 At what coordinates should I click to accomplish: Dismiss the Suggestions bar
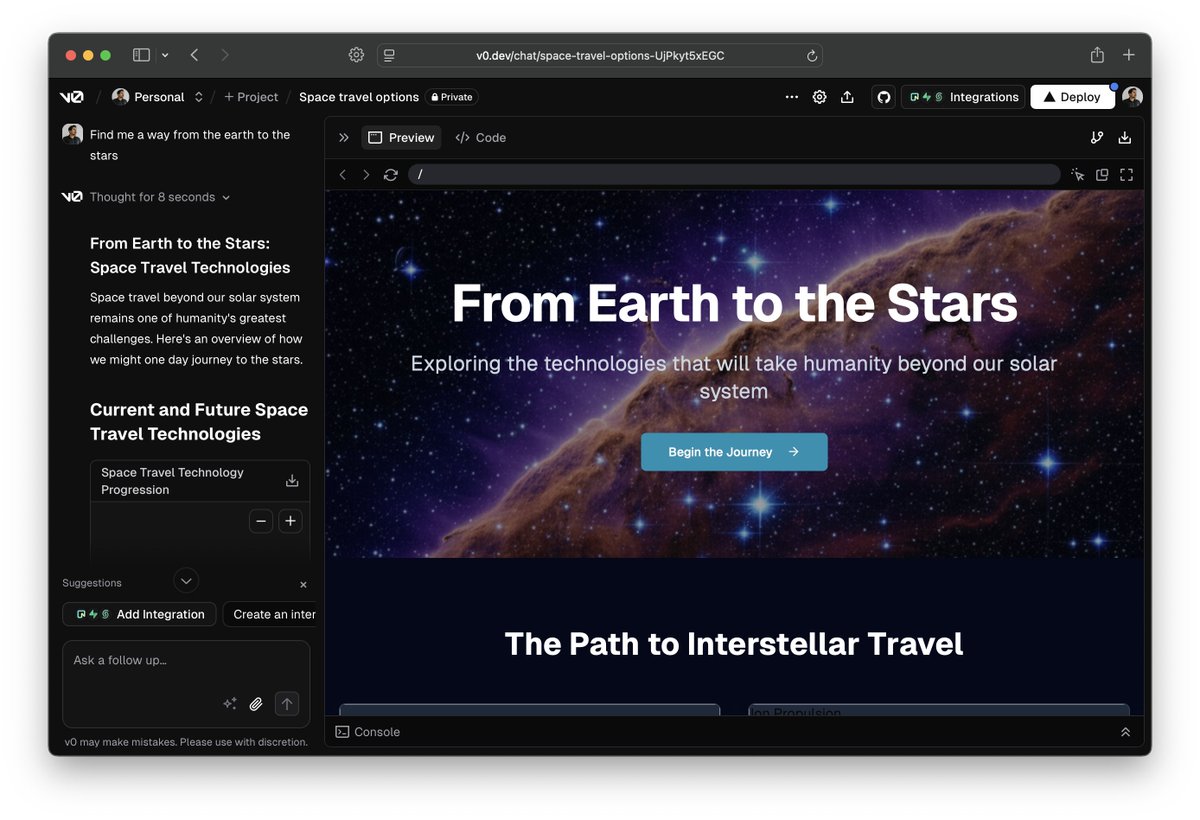[304, 585]
